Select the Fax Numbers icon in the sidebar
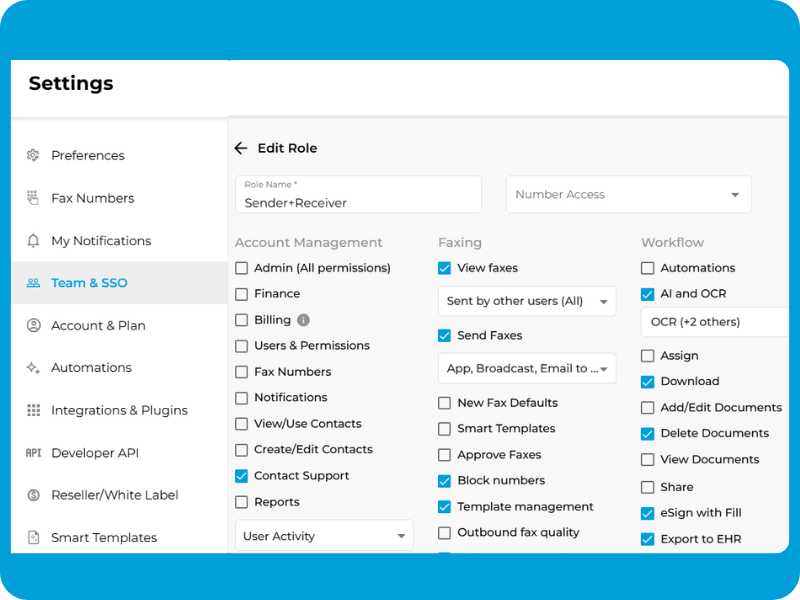Screen dimensions: 800x600 click(x=33, y=198)
